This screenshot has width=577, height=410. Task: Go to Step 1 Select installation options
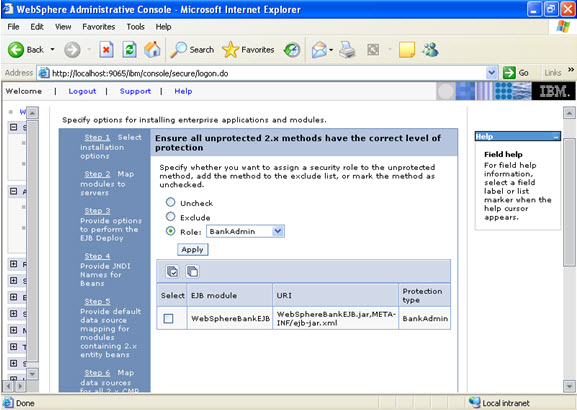(x=97, y=137)
